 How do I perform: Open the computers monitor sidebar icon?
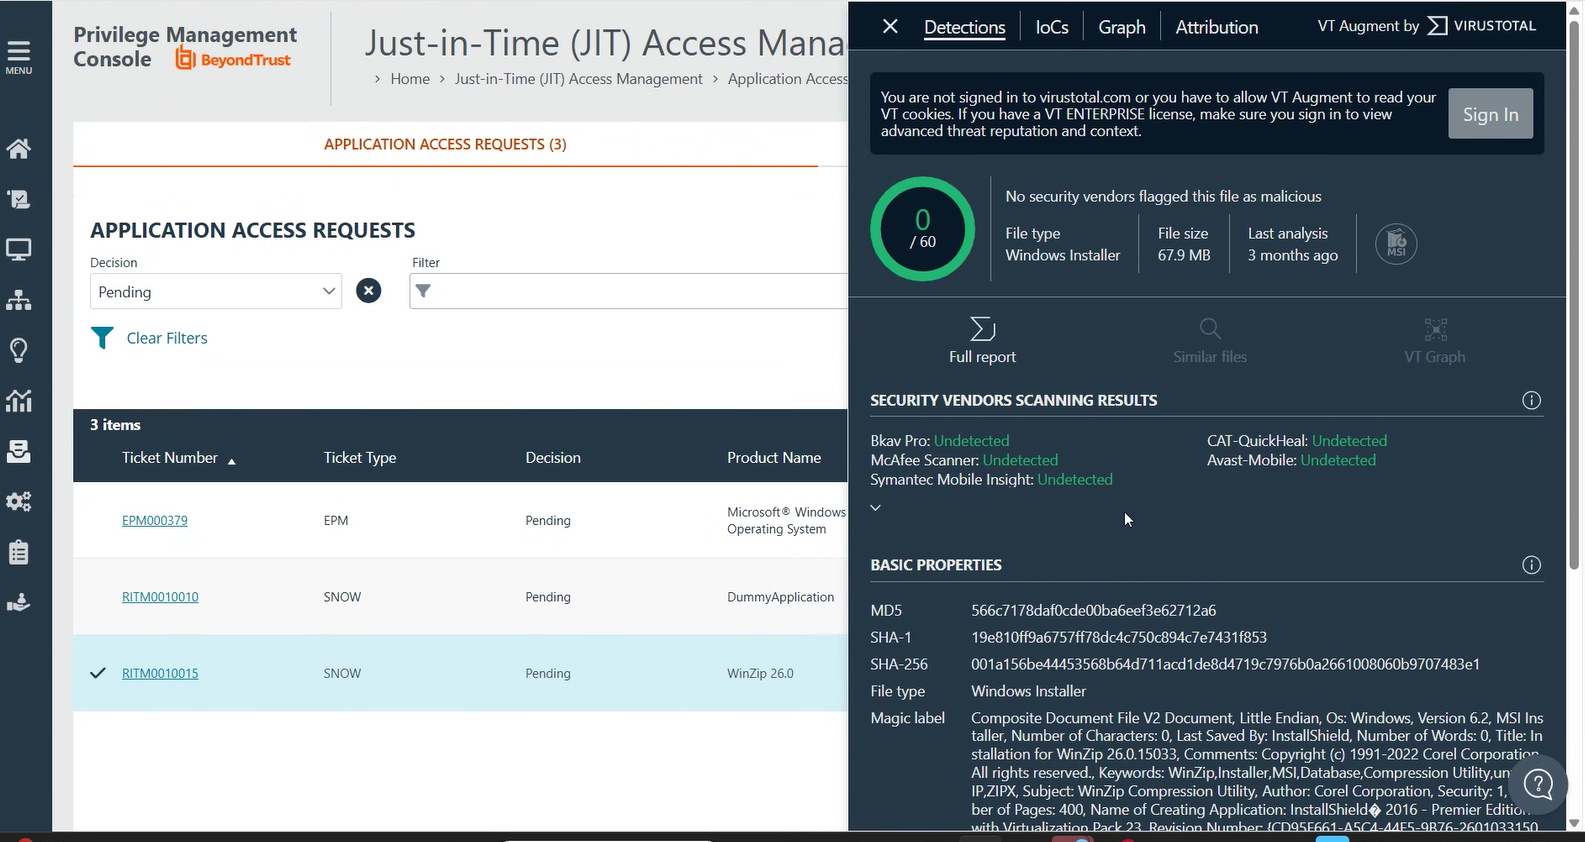(x=19, y=249)
